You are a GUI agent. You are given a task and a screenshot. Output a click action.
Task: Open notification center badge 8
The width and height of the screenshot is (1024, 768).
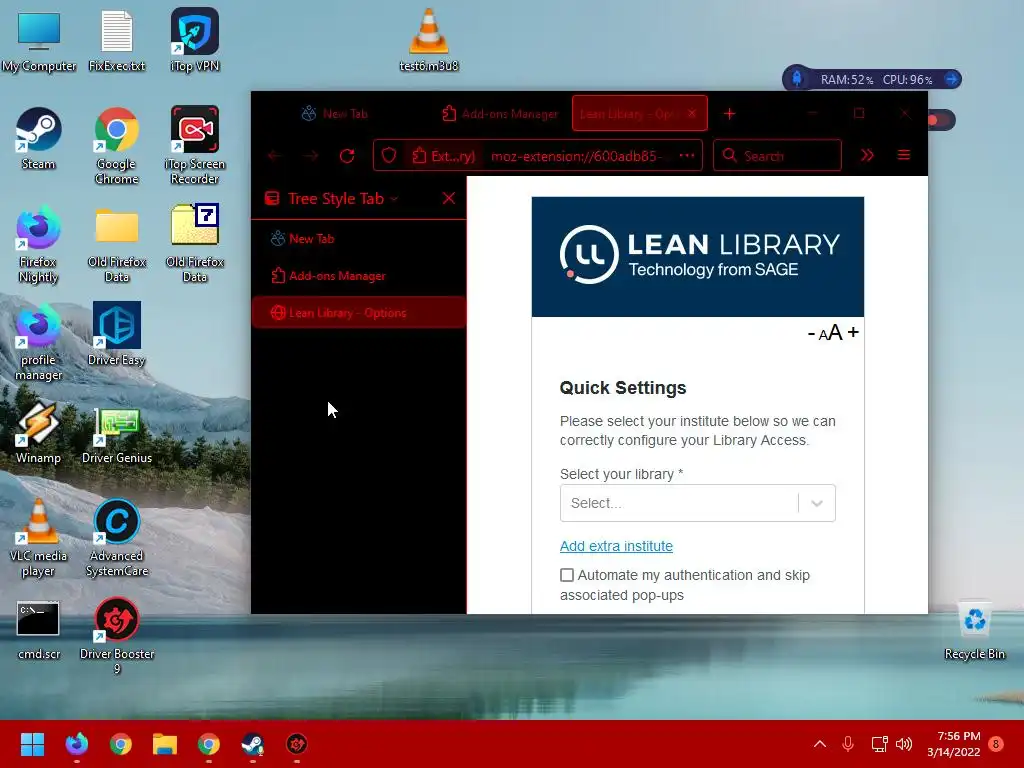(996, 744)
